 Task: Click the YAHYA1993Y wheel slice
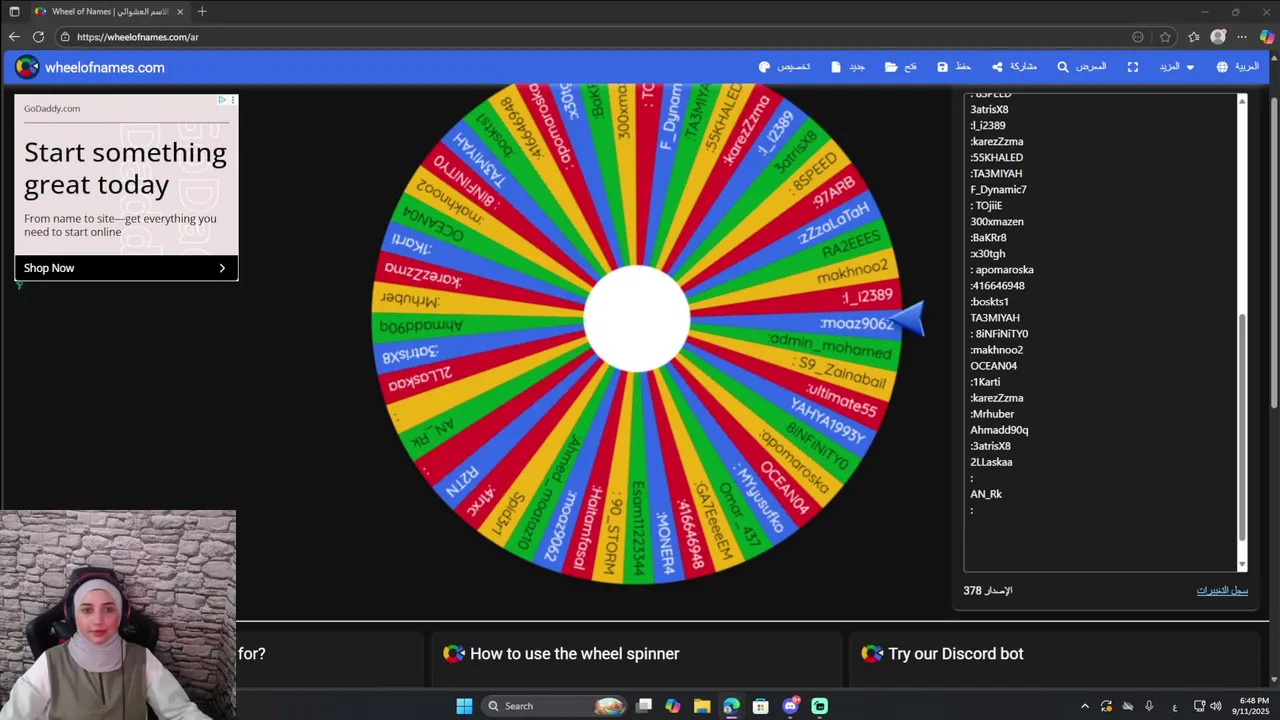pyautogui.click(x=827, y=420)
